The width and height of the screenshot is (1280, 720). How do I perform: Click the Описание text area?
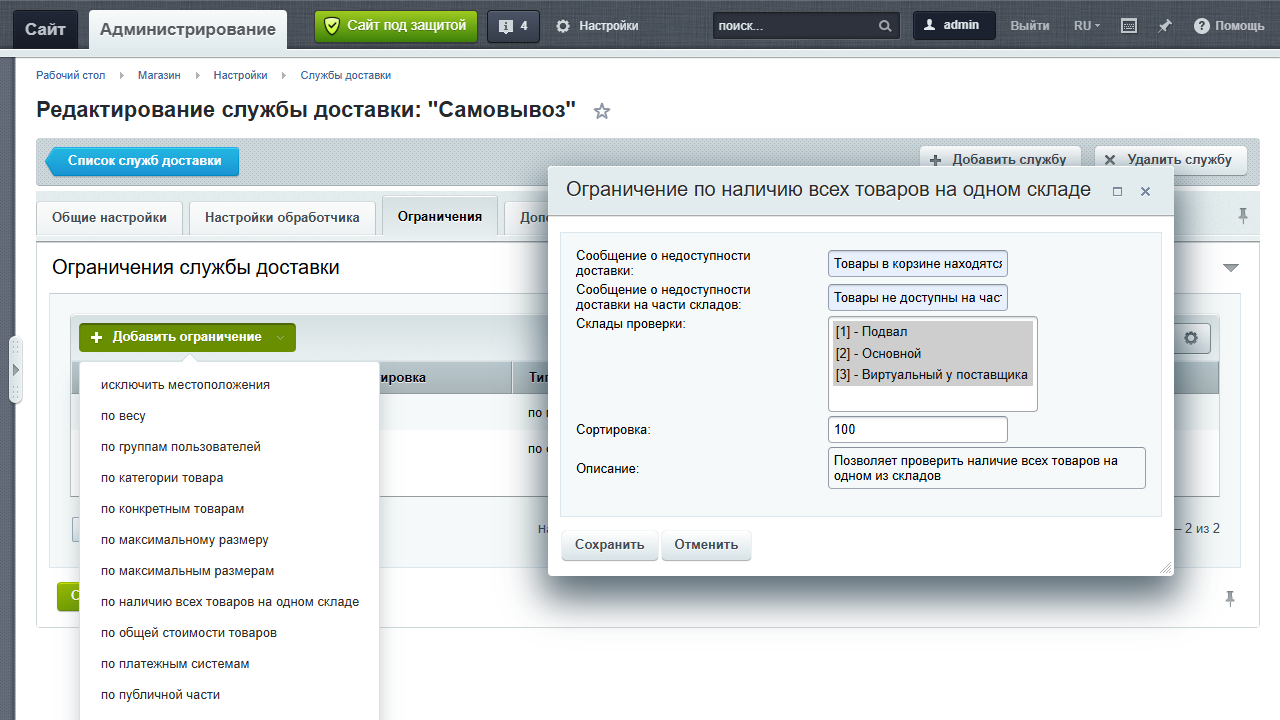[987, 468]
